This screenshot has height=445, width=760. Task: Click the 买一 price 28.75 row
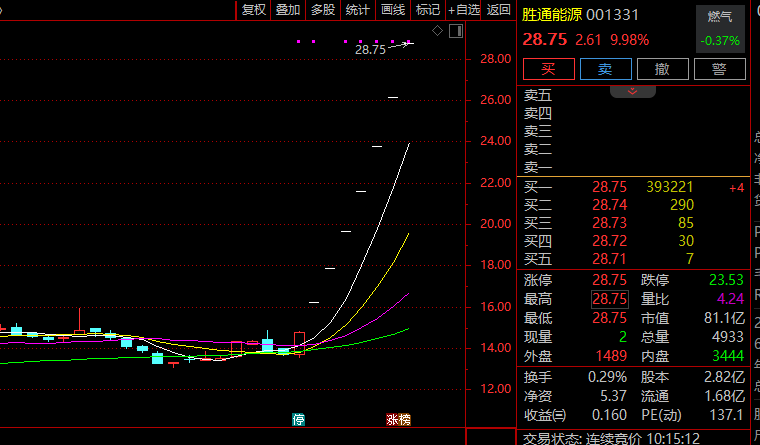click(608, 187)
